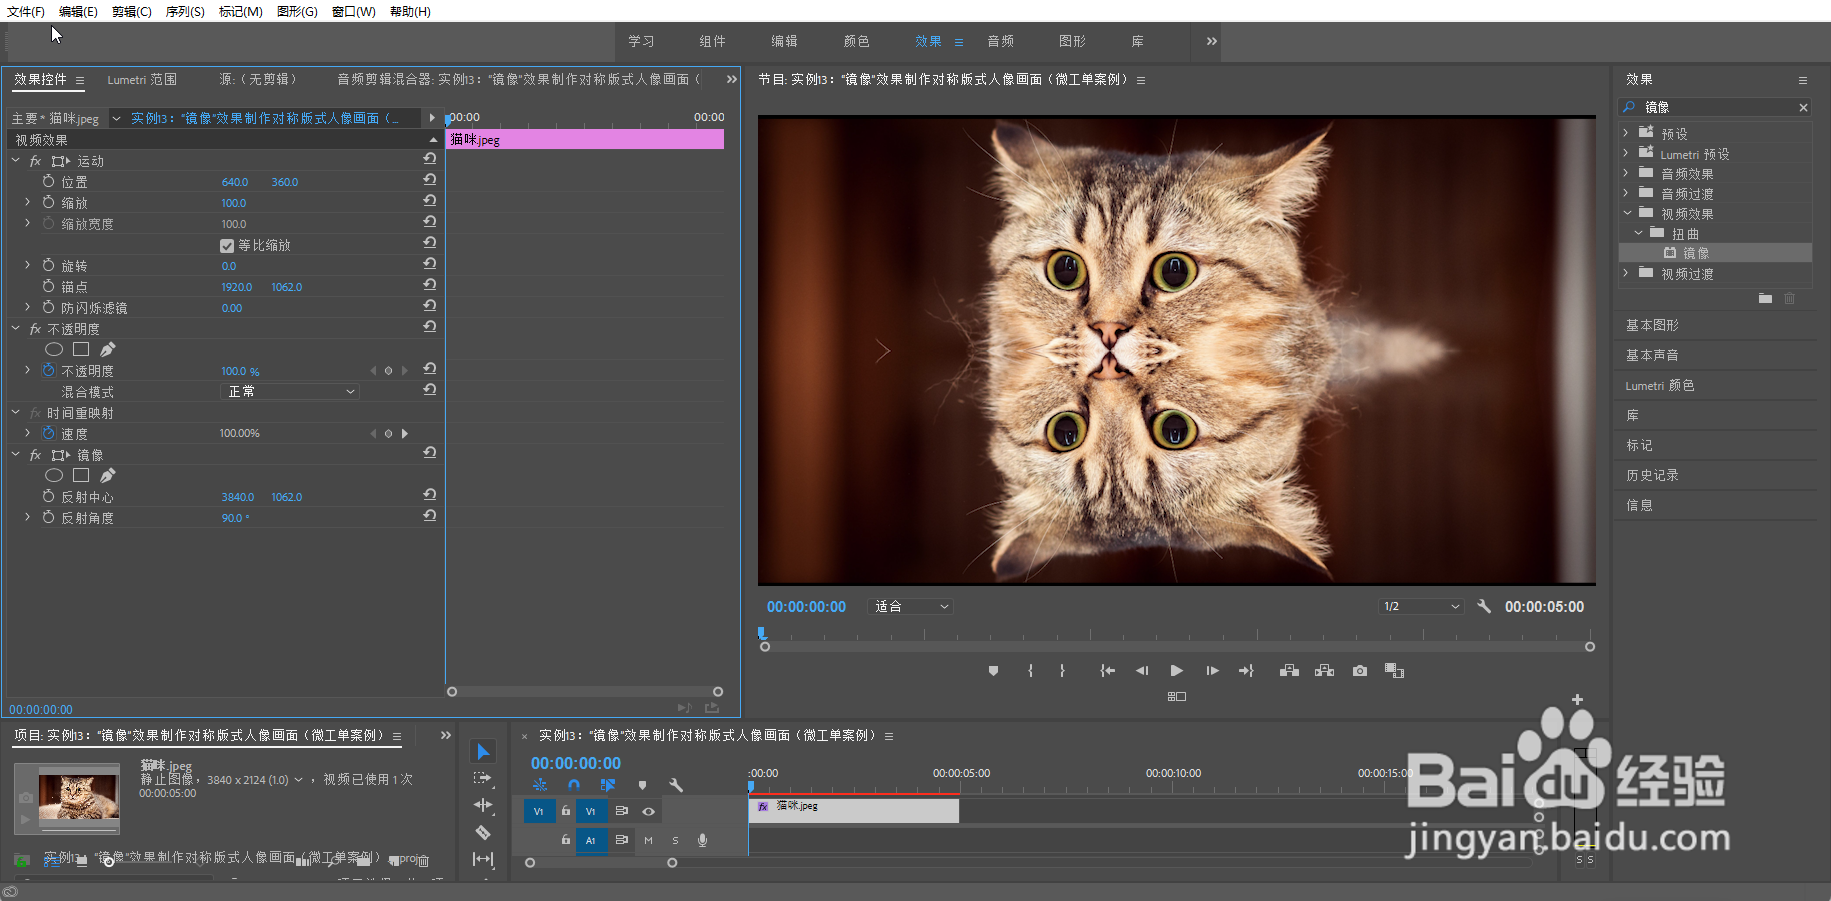Expand the 视频过渡 folder in Effects
Viewport: 1831px width, 901px height.
pyautogui.click(x=1626, y=273)
